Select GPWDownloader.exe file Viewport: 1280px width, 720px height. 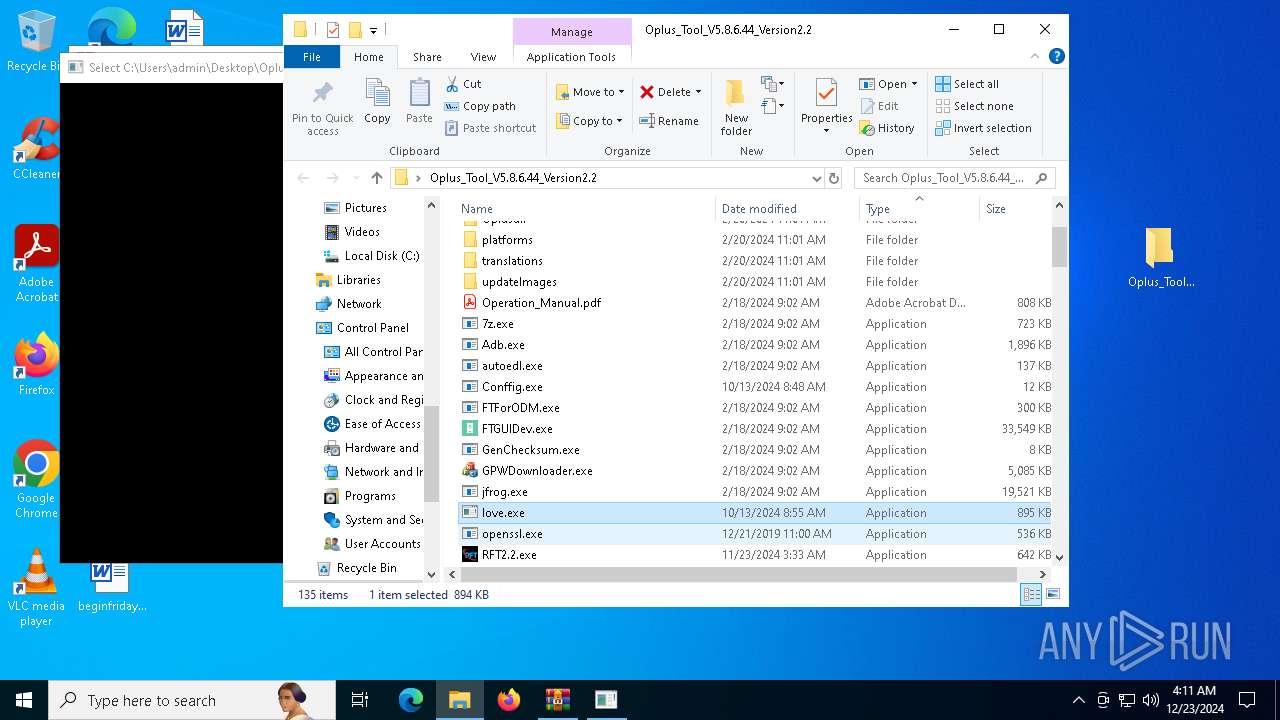click(x=537, y=471)
